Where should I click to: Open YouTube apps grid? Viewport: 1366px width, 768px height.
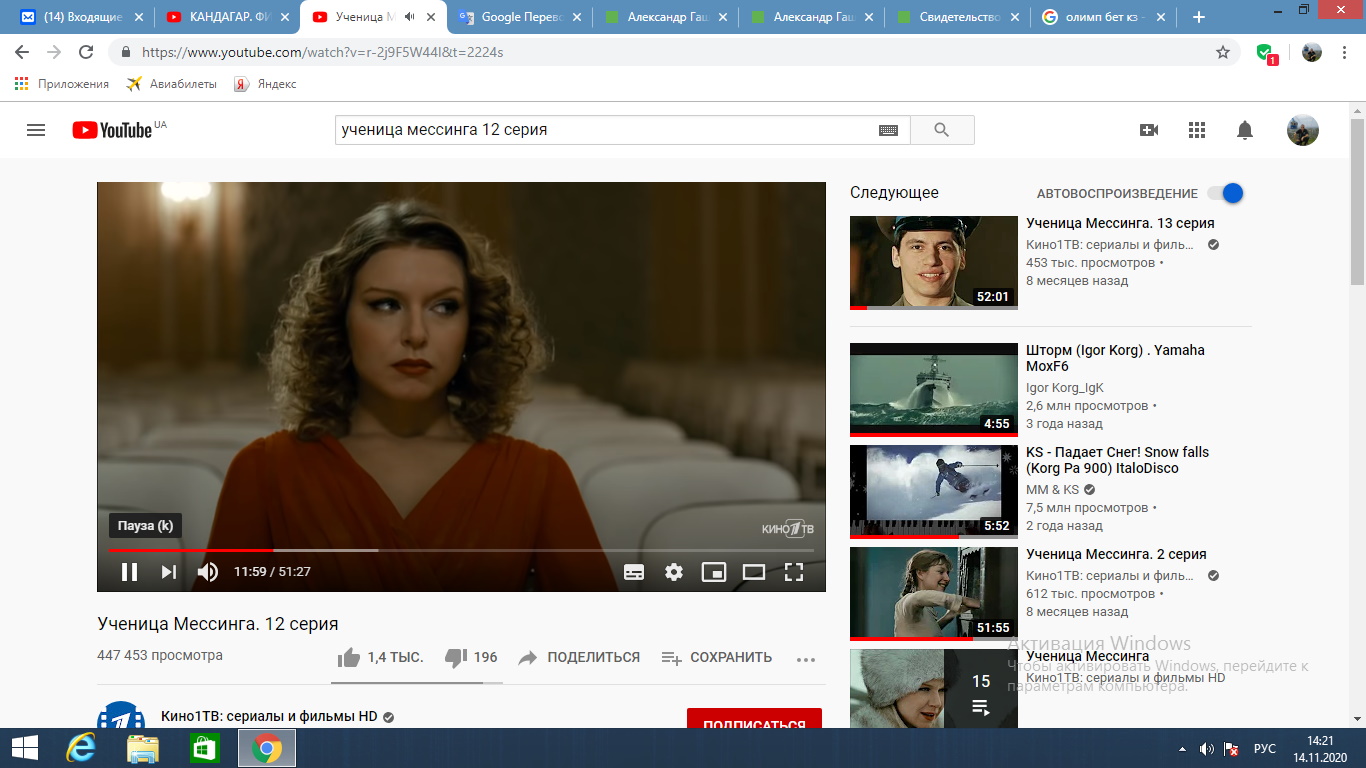[1197, 130]
